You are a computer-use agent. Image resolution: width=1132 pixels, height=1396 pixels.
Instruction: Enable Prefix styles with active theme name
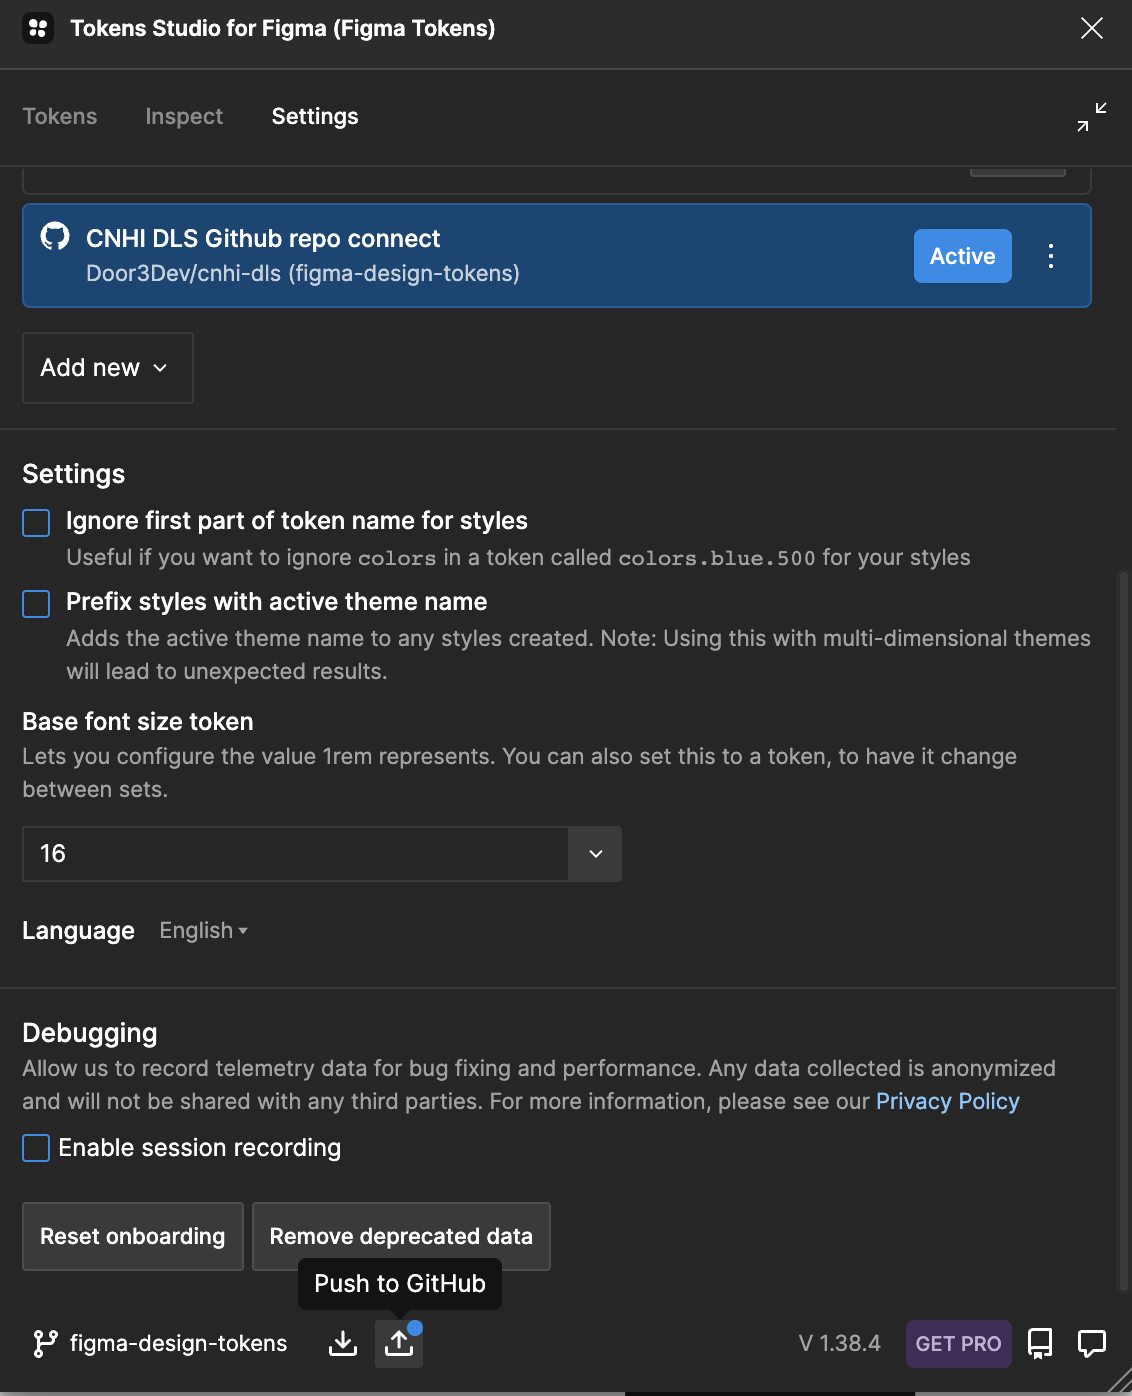click(x=36, y=604)
